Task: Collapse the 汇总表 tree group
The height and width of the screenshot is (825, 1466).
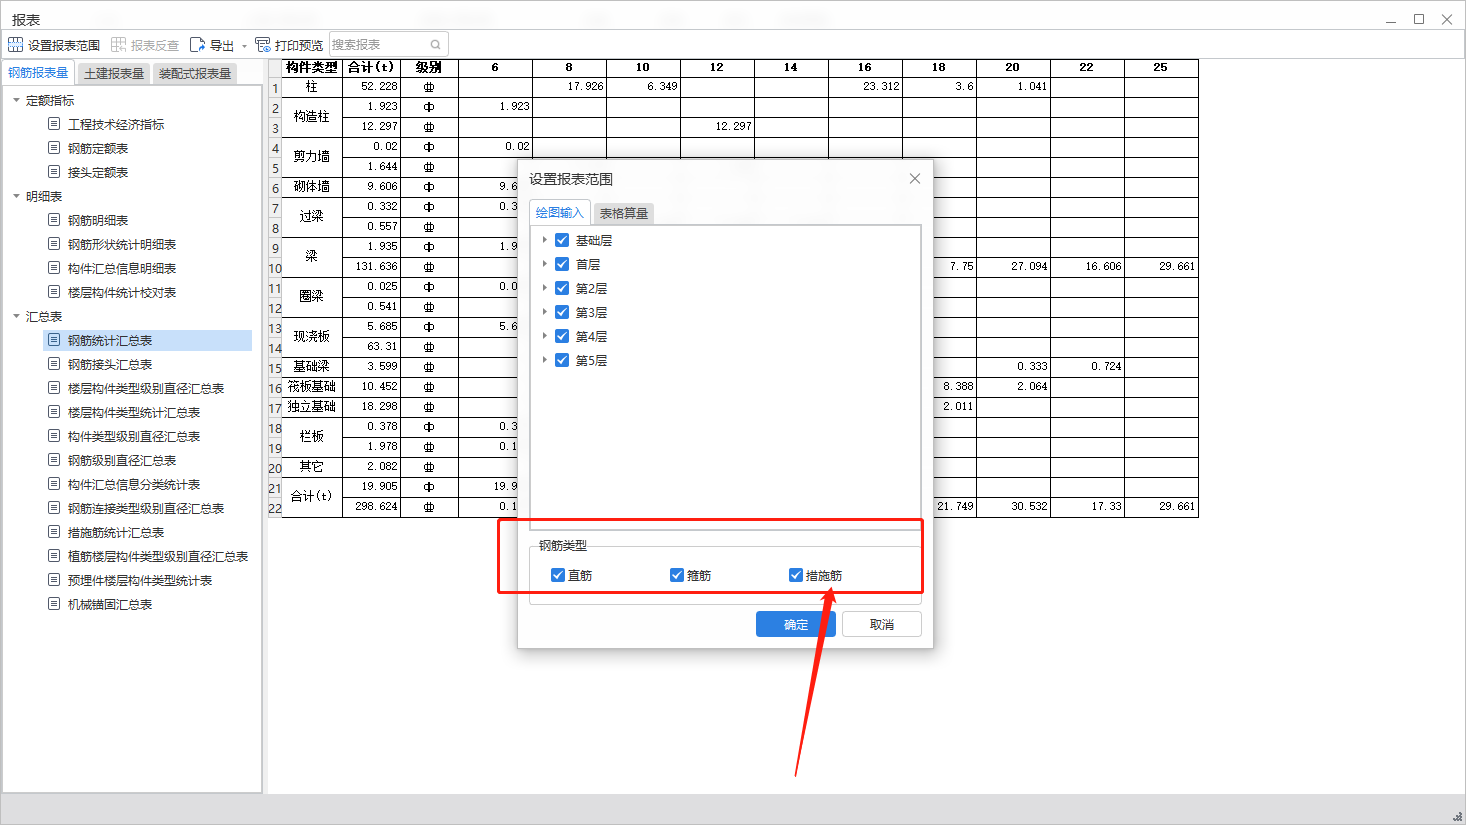Action: tap(16, 316)
